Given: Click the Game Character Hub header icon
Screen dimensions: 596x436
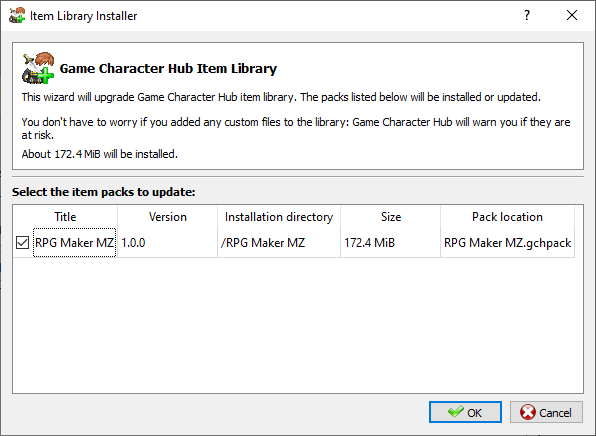Looking at the screenshot, I should (38, 68).
